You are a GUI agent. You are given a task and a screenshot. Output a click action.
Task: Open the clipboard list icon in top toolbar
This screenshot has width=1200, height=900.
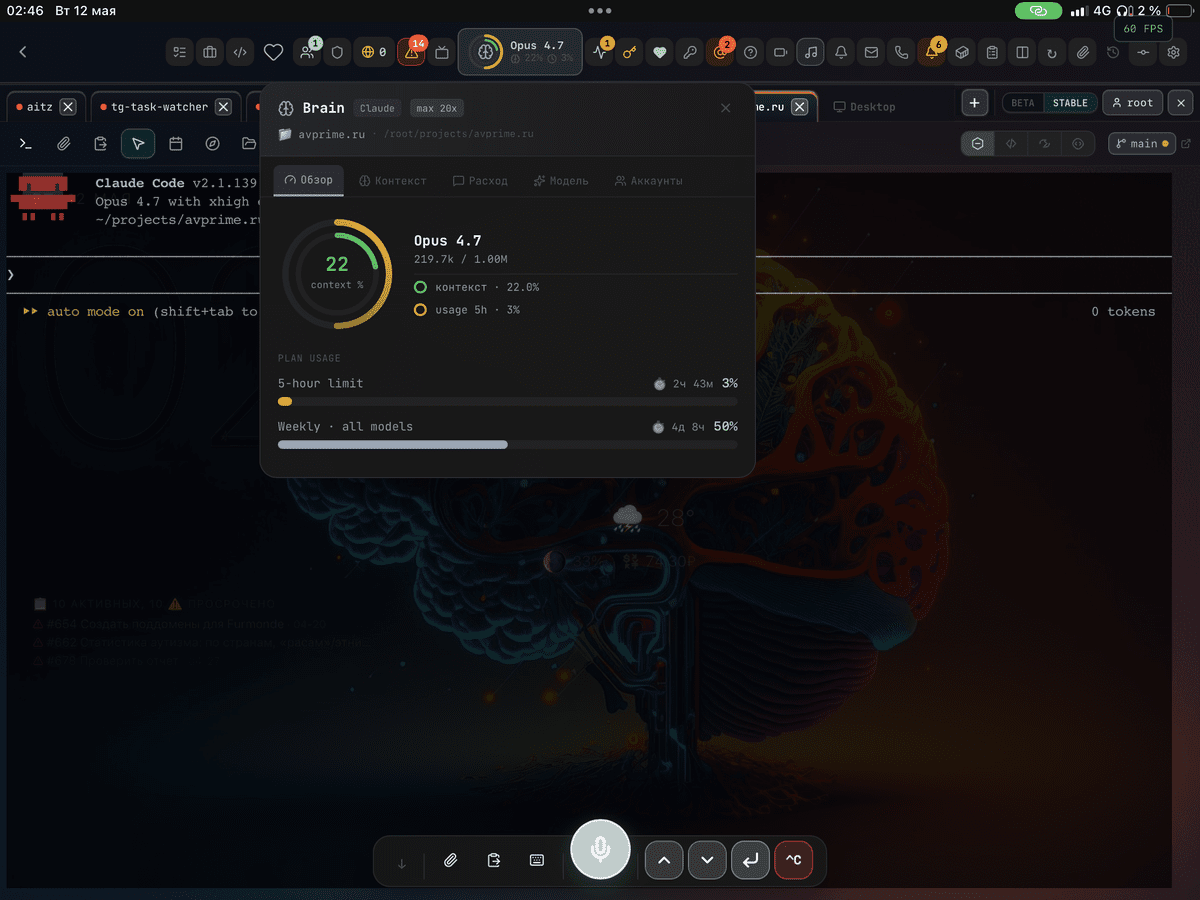(x=992, y=52)
